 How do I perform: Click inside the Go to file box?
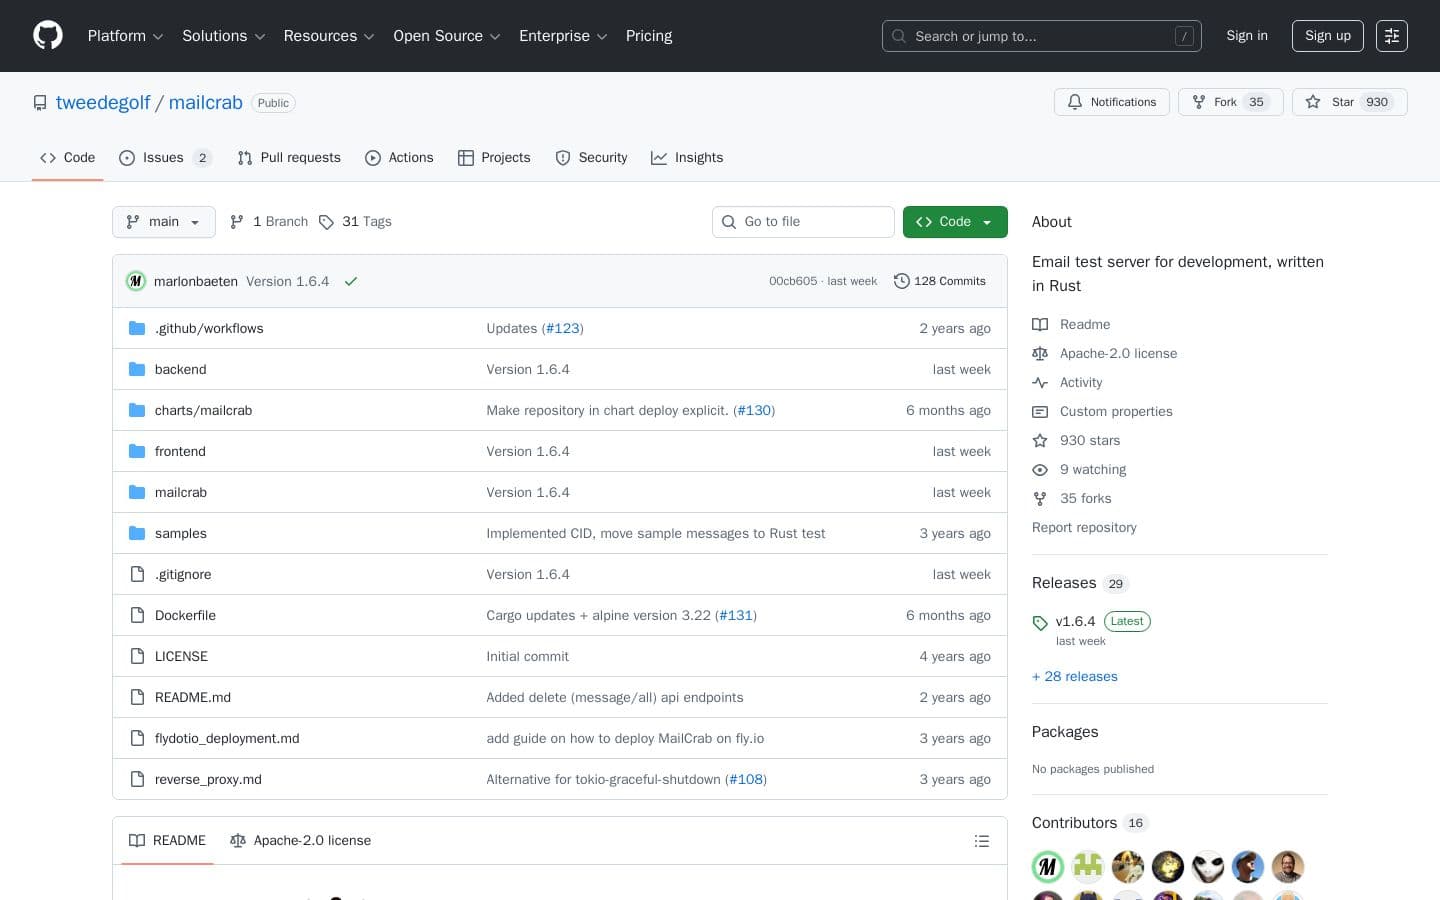(x=803, y=221)
